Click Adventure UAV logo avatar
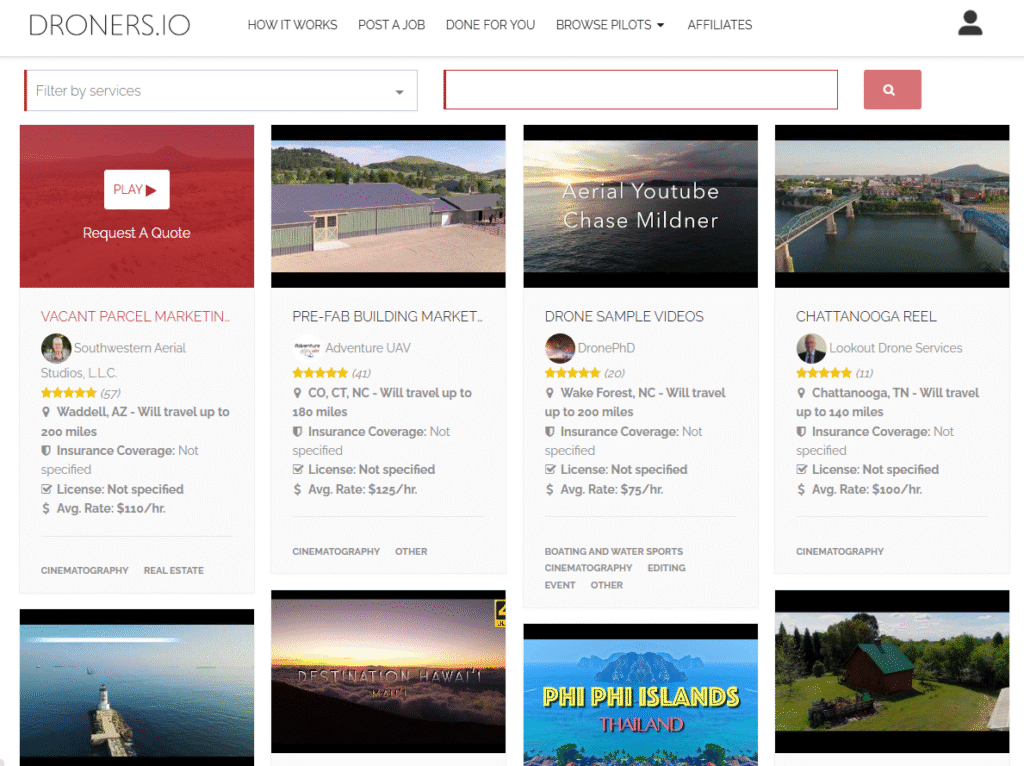1024x766 pixels. [x=307, y=348]
